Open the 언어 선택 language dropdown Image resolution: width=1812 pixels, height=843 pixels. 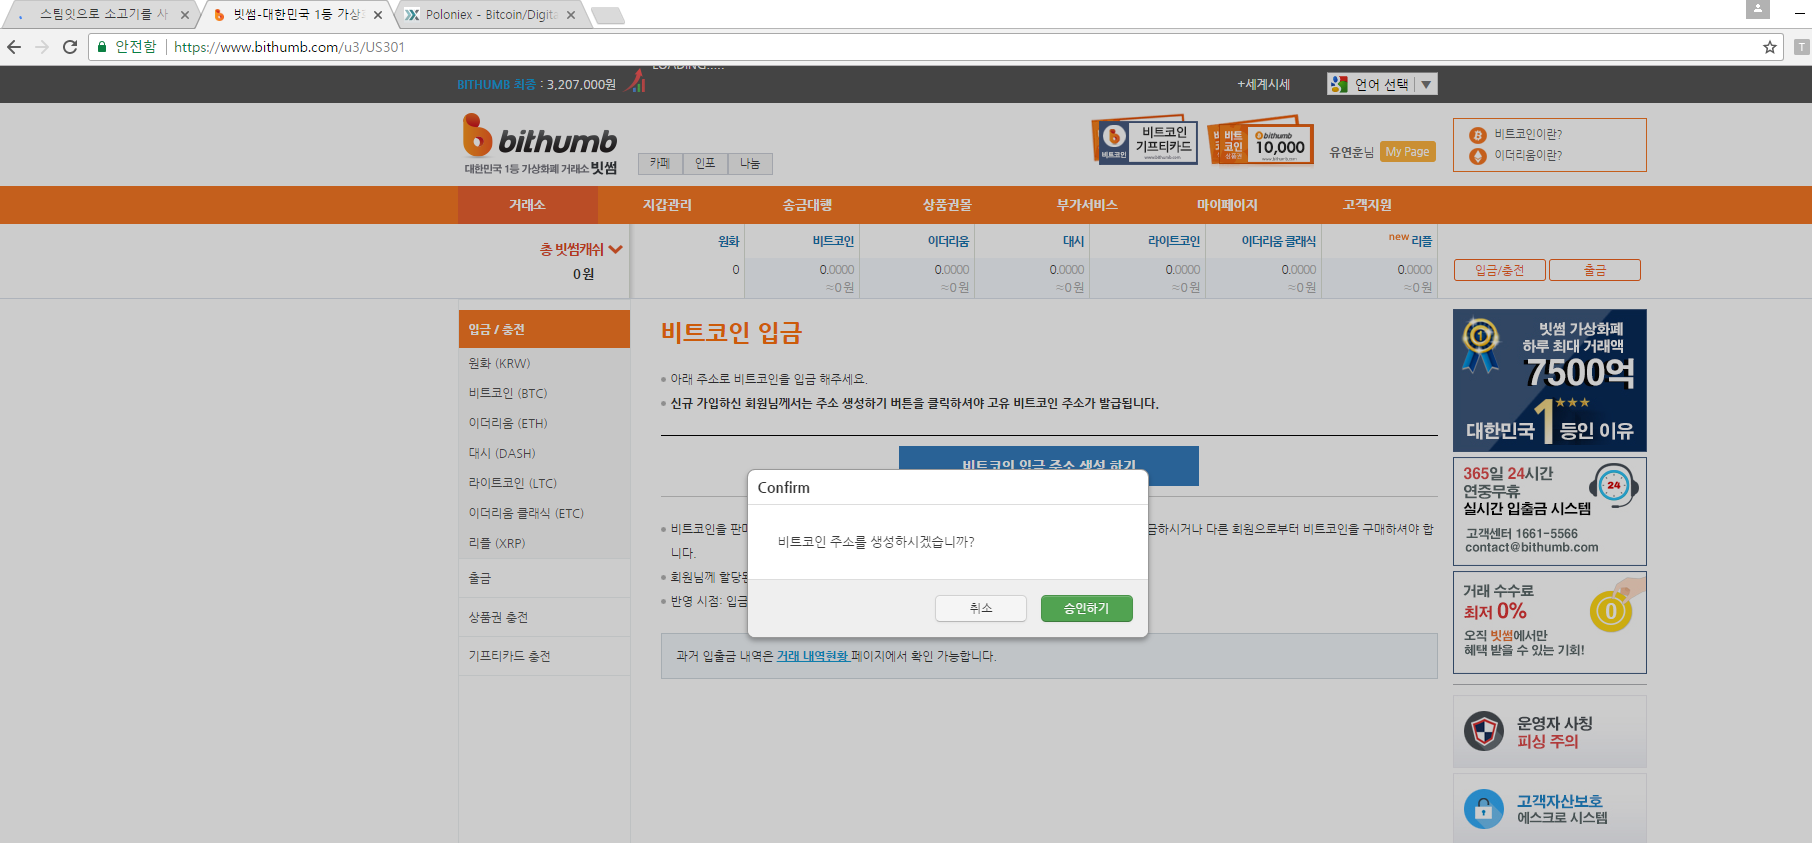click(x=1382, y=84)
